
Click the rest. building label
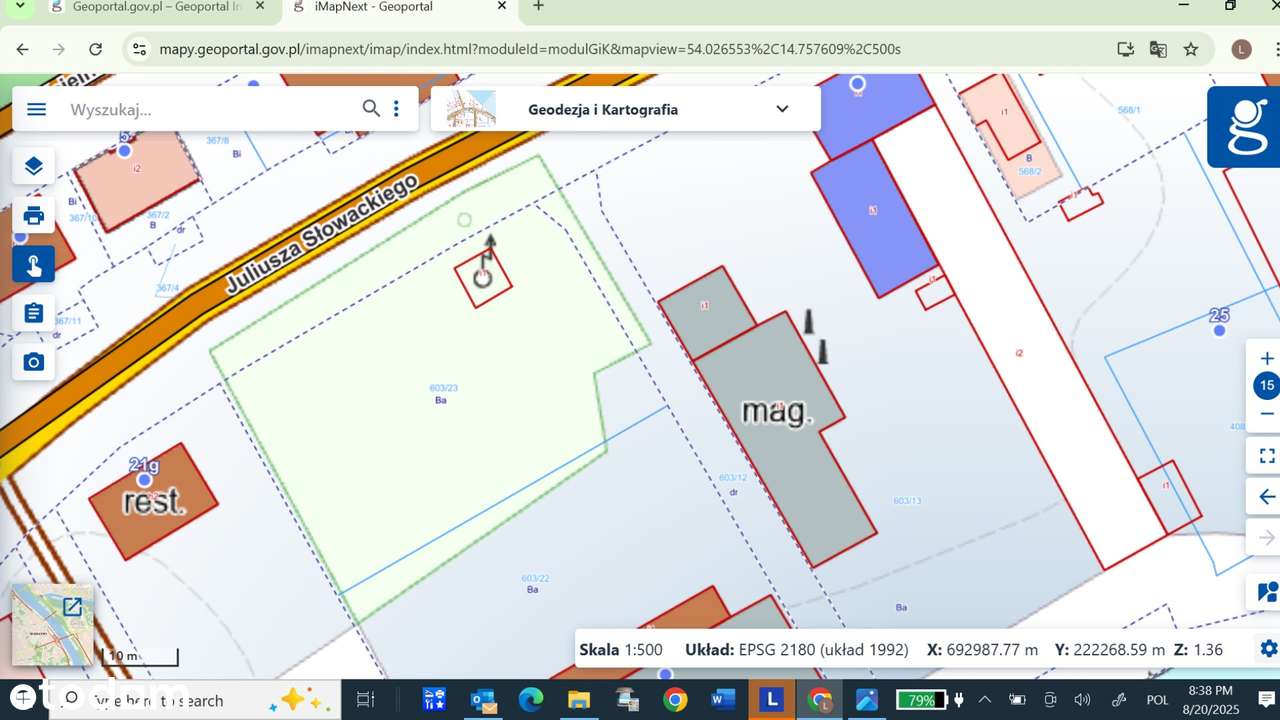(154, 501)
